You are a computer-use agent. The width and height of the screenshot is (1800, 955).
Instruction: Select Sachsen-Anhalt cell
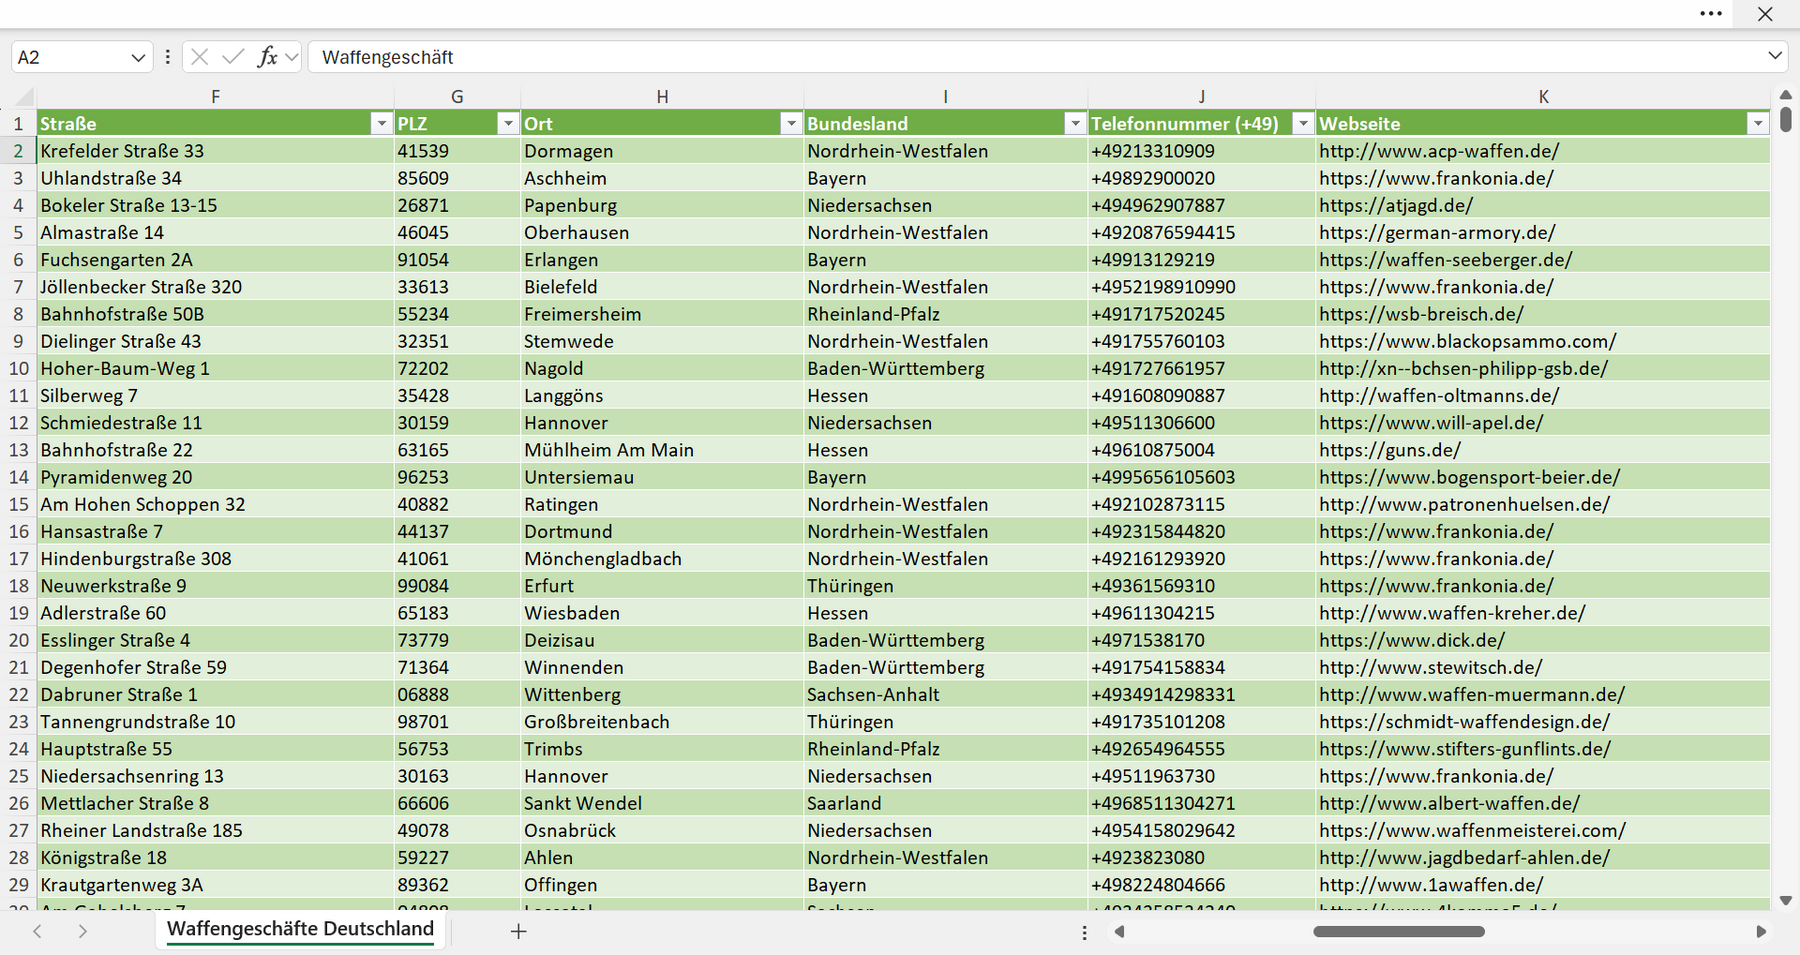tap(945, 694)
